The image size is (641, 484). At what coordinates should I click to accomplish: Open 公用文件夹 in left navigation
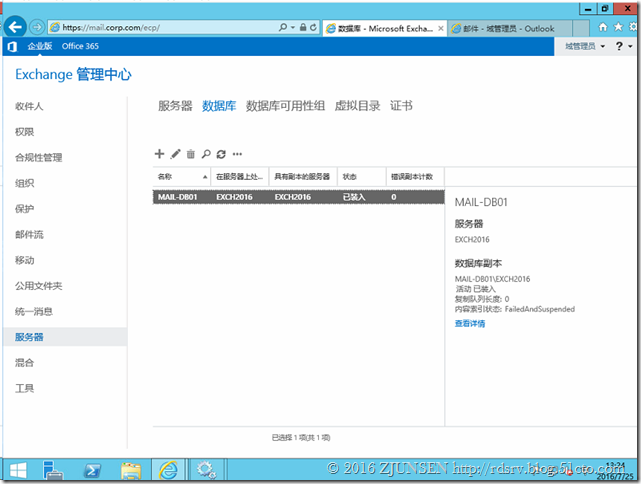38,286
